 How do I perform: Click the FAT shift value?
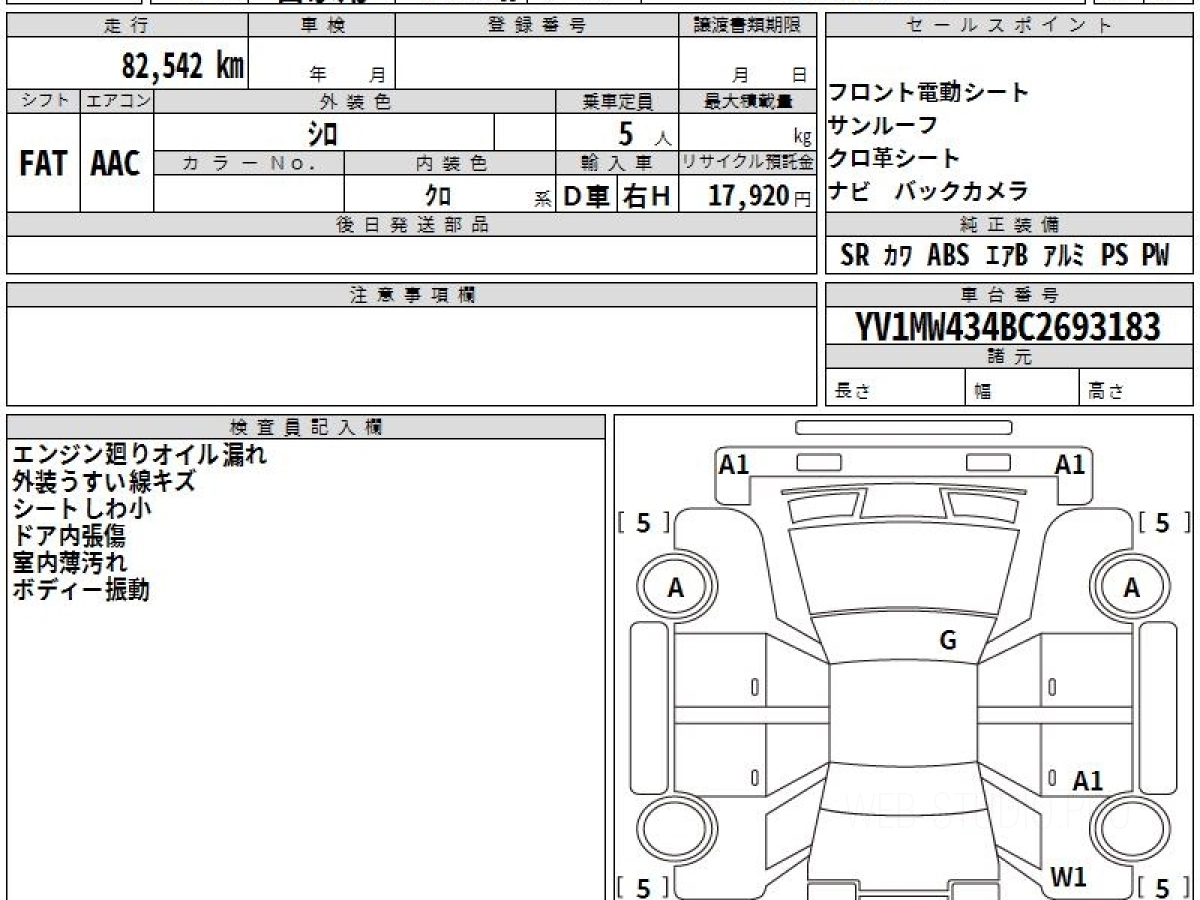point(43,164)
